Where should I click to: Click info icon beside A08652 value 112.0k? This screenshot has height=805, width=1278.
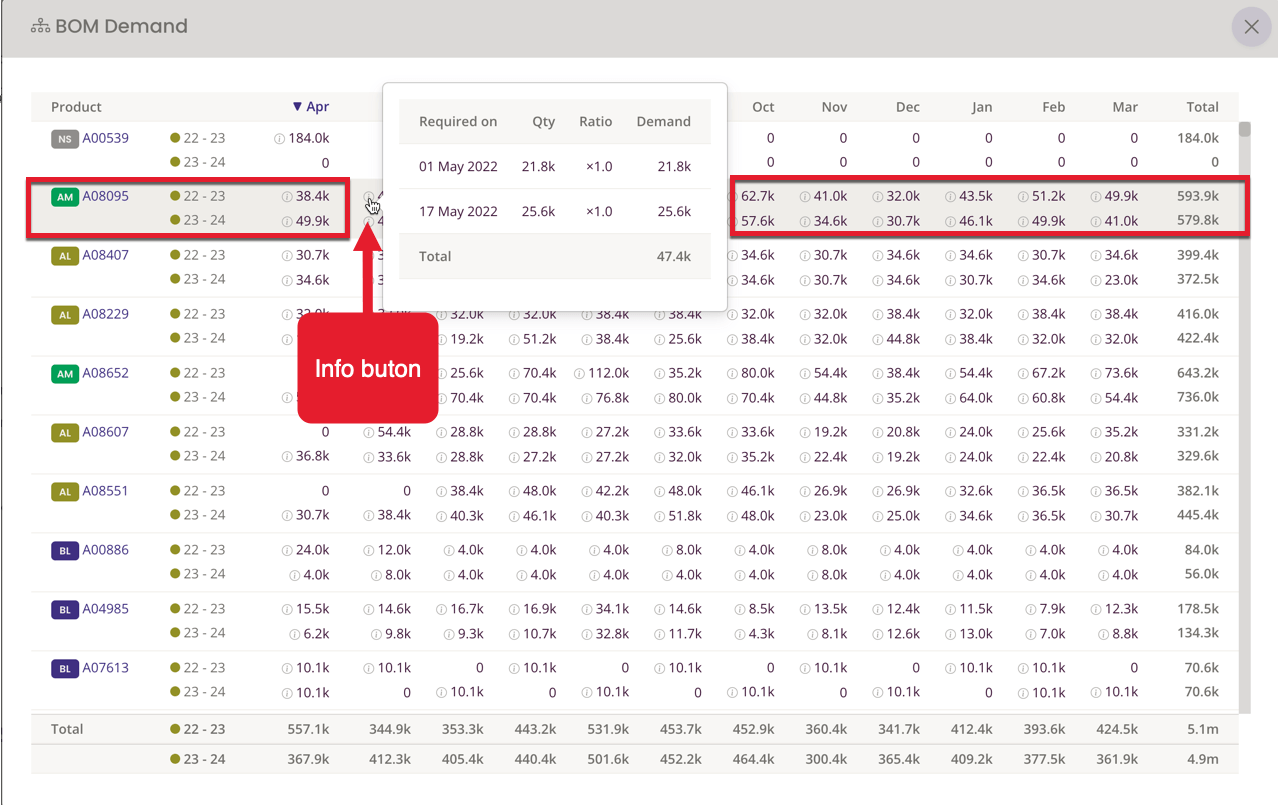click(579, 374)
